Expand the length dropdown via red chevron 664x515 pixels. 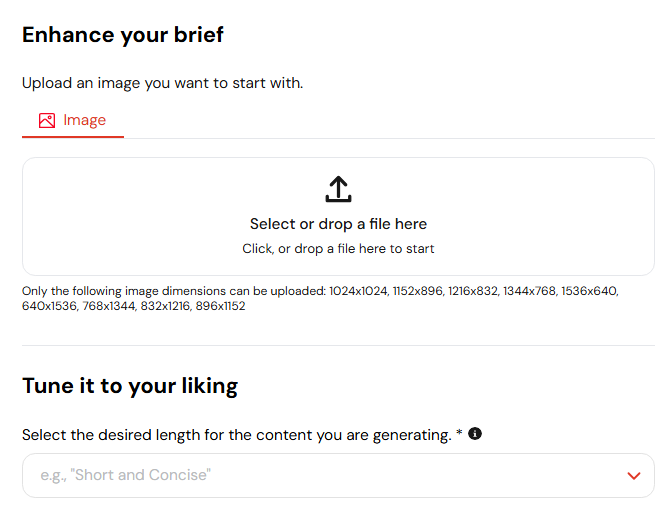(634, 476)
